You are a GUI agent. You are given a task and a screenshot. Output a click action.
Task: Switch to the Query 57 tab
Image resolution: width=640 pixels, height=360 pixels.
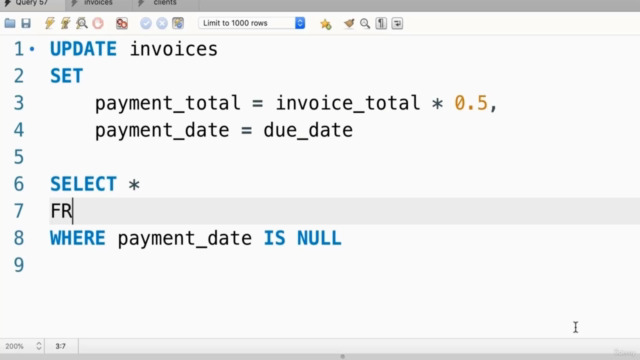coord(32,3)
